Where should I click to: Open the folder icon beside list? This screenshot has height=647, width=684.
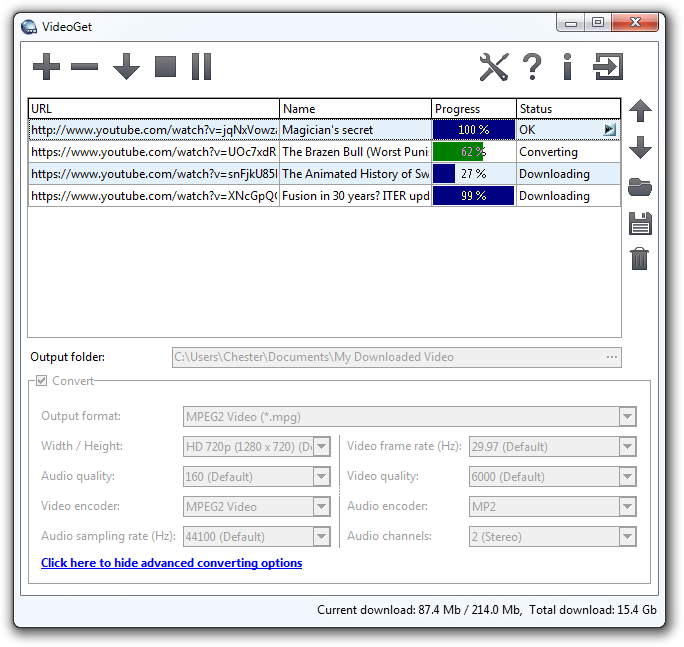pos(640,186)
